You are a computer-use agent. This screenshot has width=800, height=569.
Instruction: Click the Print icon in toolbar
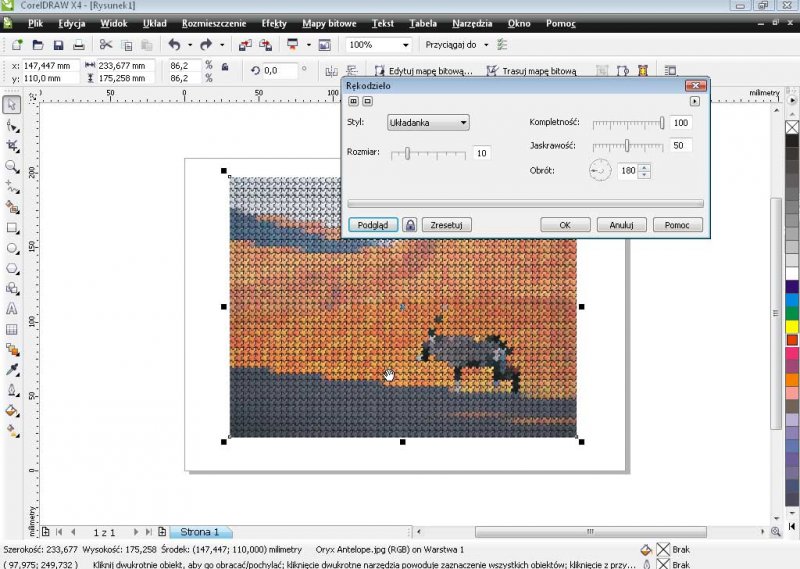point(80,45)
